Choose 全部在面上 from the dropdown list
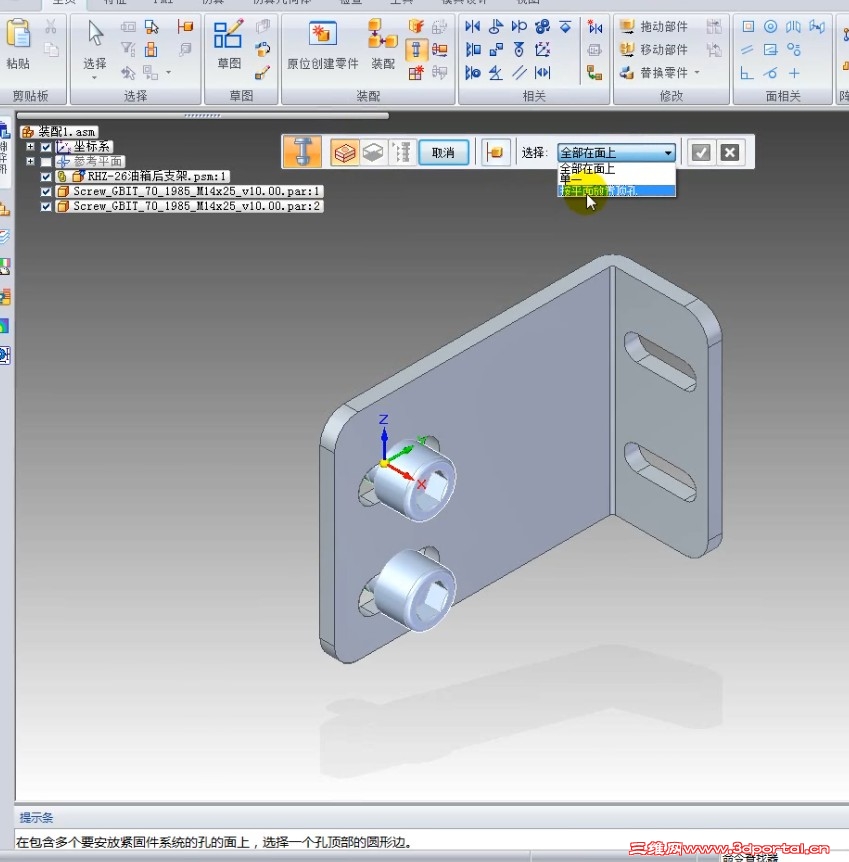849x862 pixels. (x=616, y=169)
